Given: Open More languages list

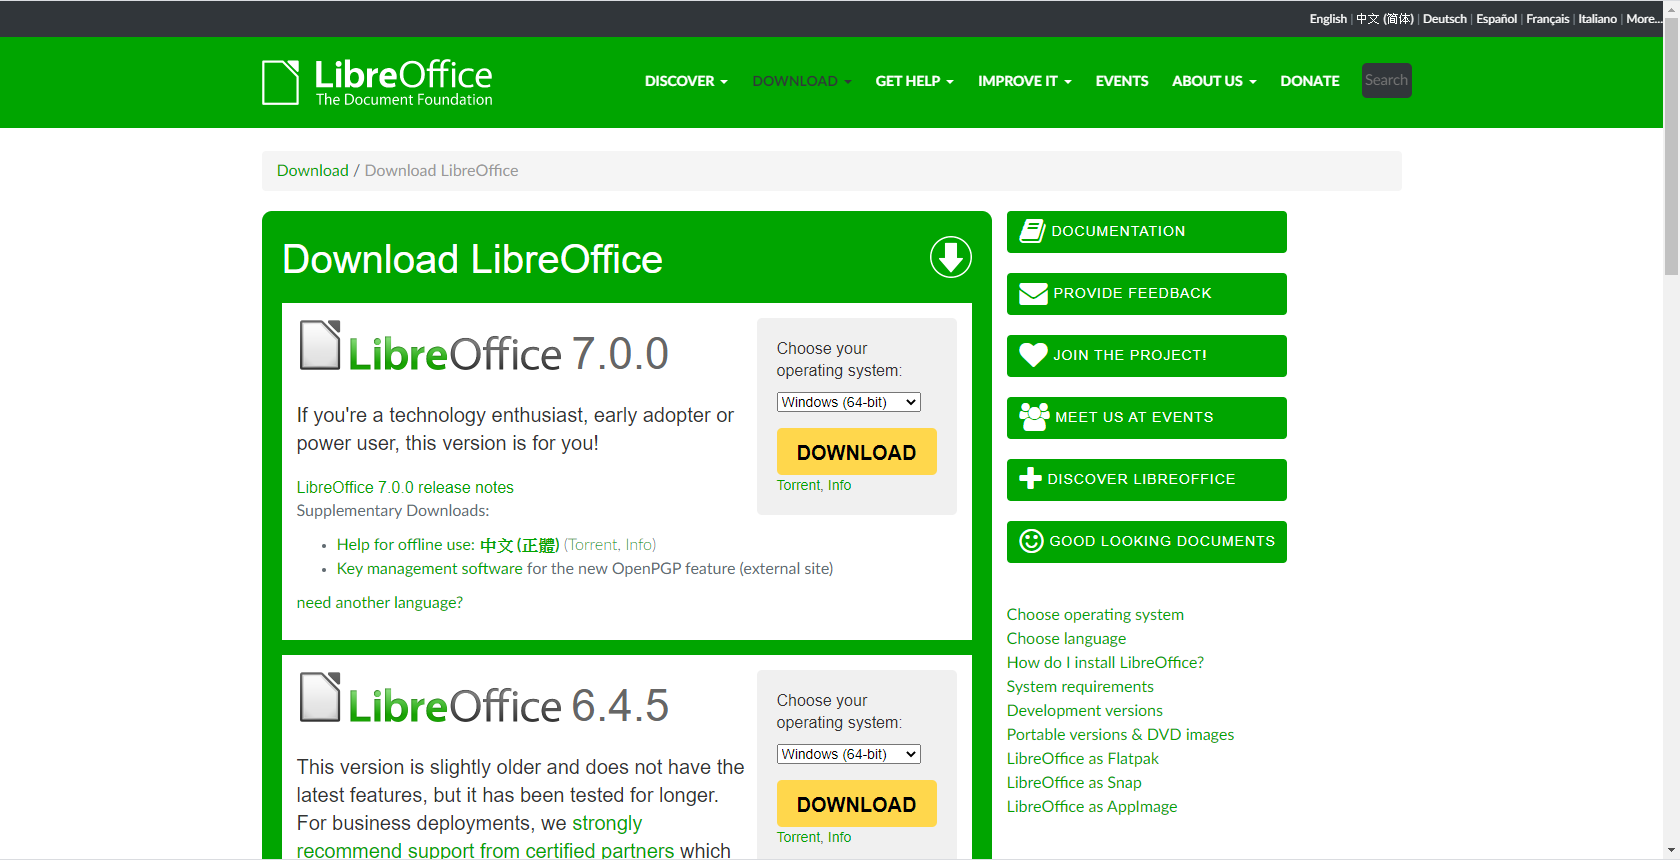Looking at the screenshot, I should 1643,19.
